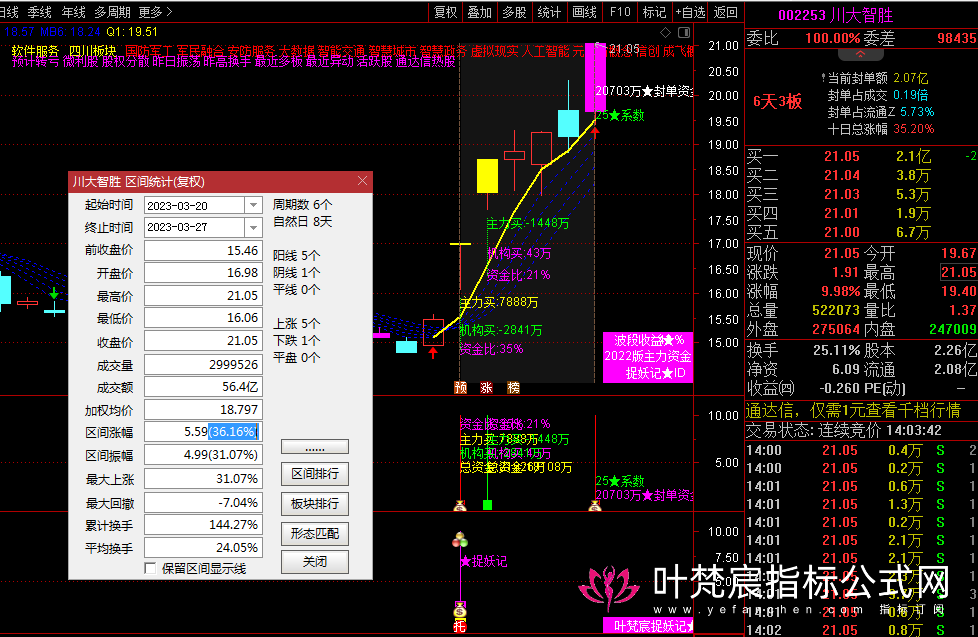Screen dimensions: 978x637
Task: Click the 买五 21.00 bid row
Action: (x=862, y=232)
